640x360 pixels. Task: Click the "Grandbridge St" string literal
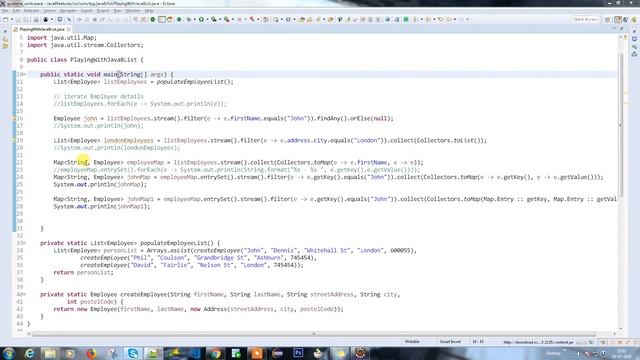tap(220, 258)
